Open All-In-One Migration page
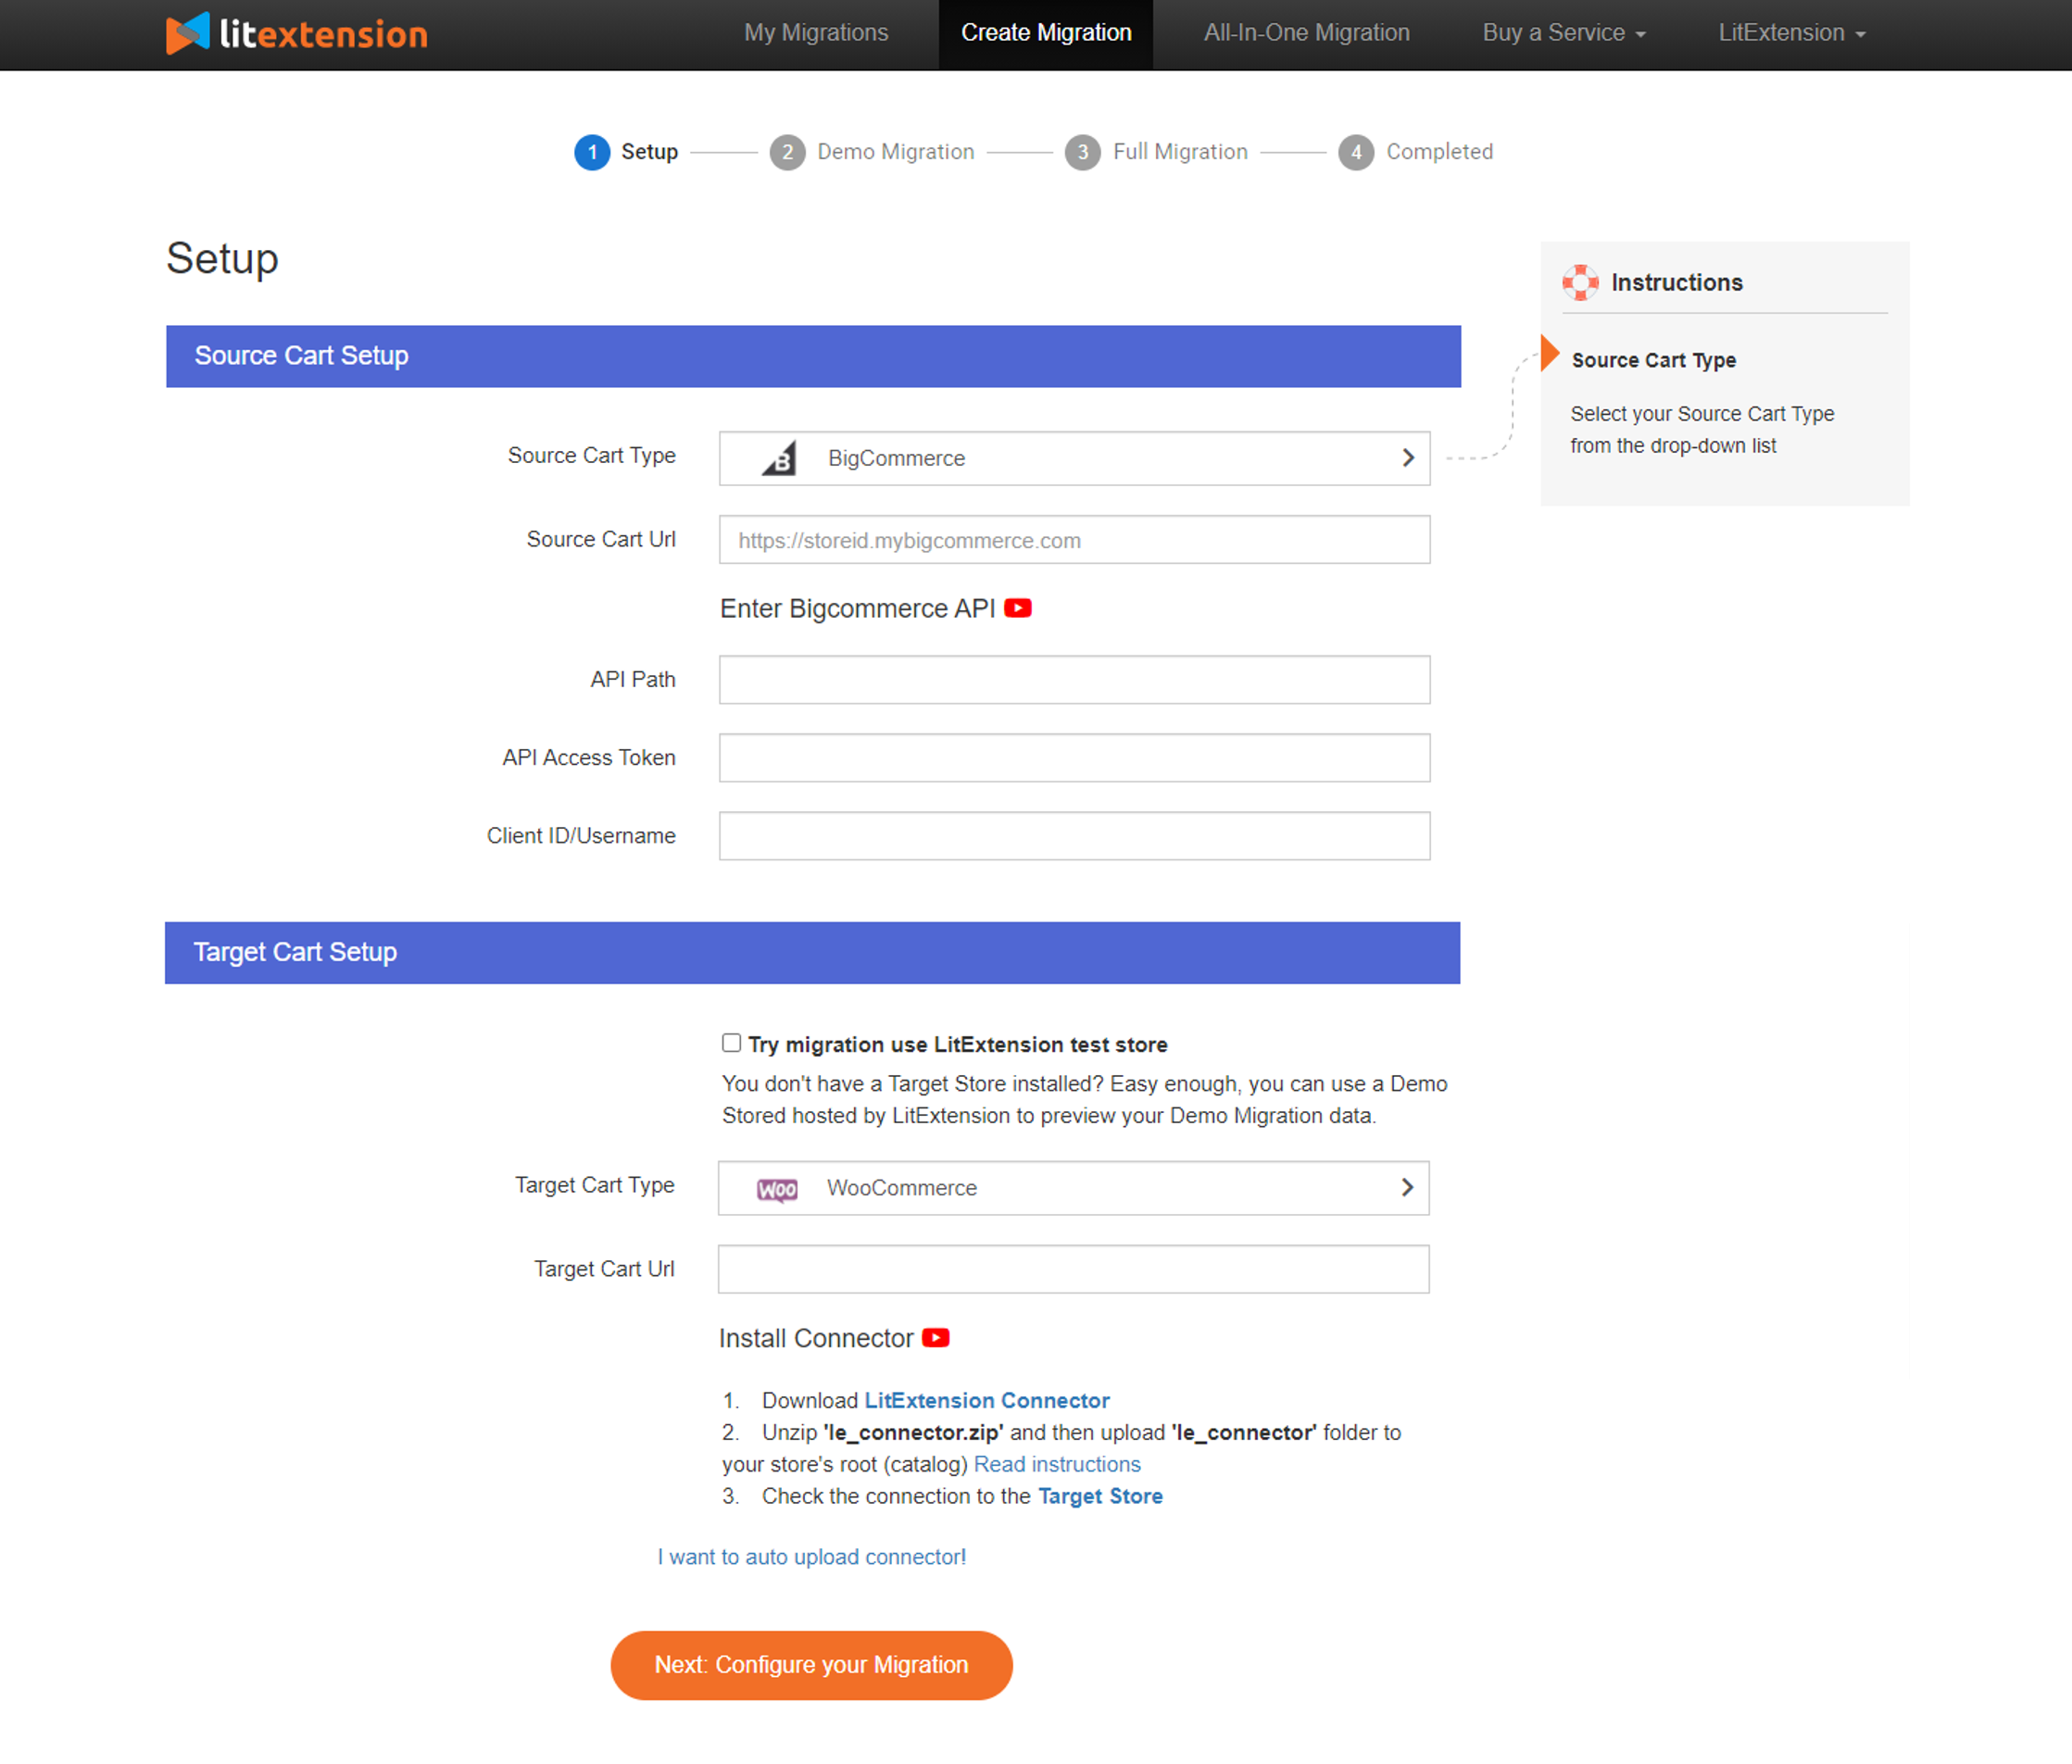2072x1764 pixels. click(x=1306, y=33)
